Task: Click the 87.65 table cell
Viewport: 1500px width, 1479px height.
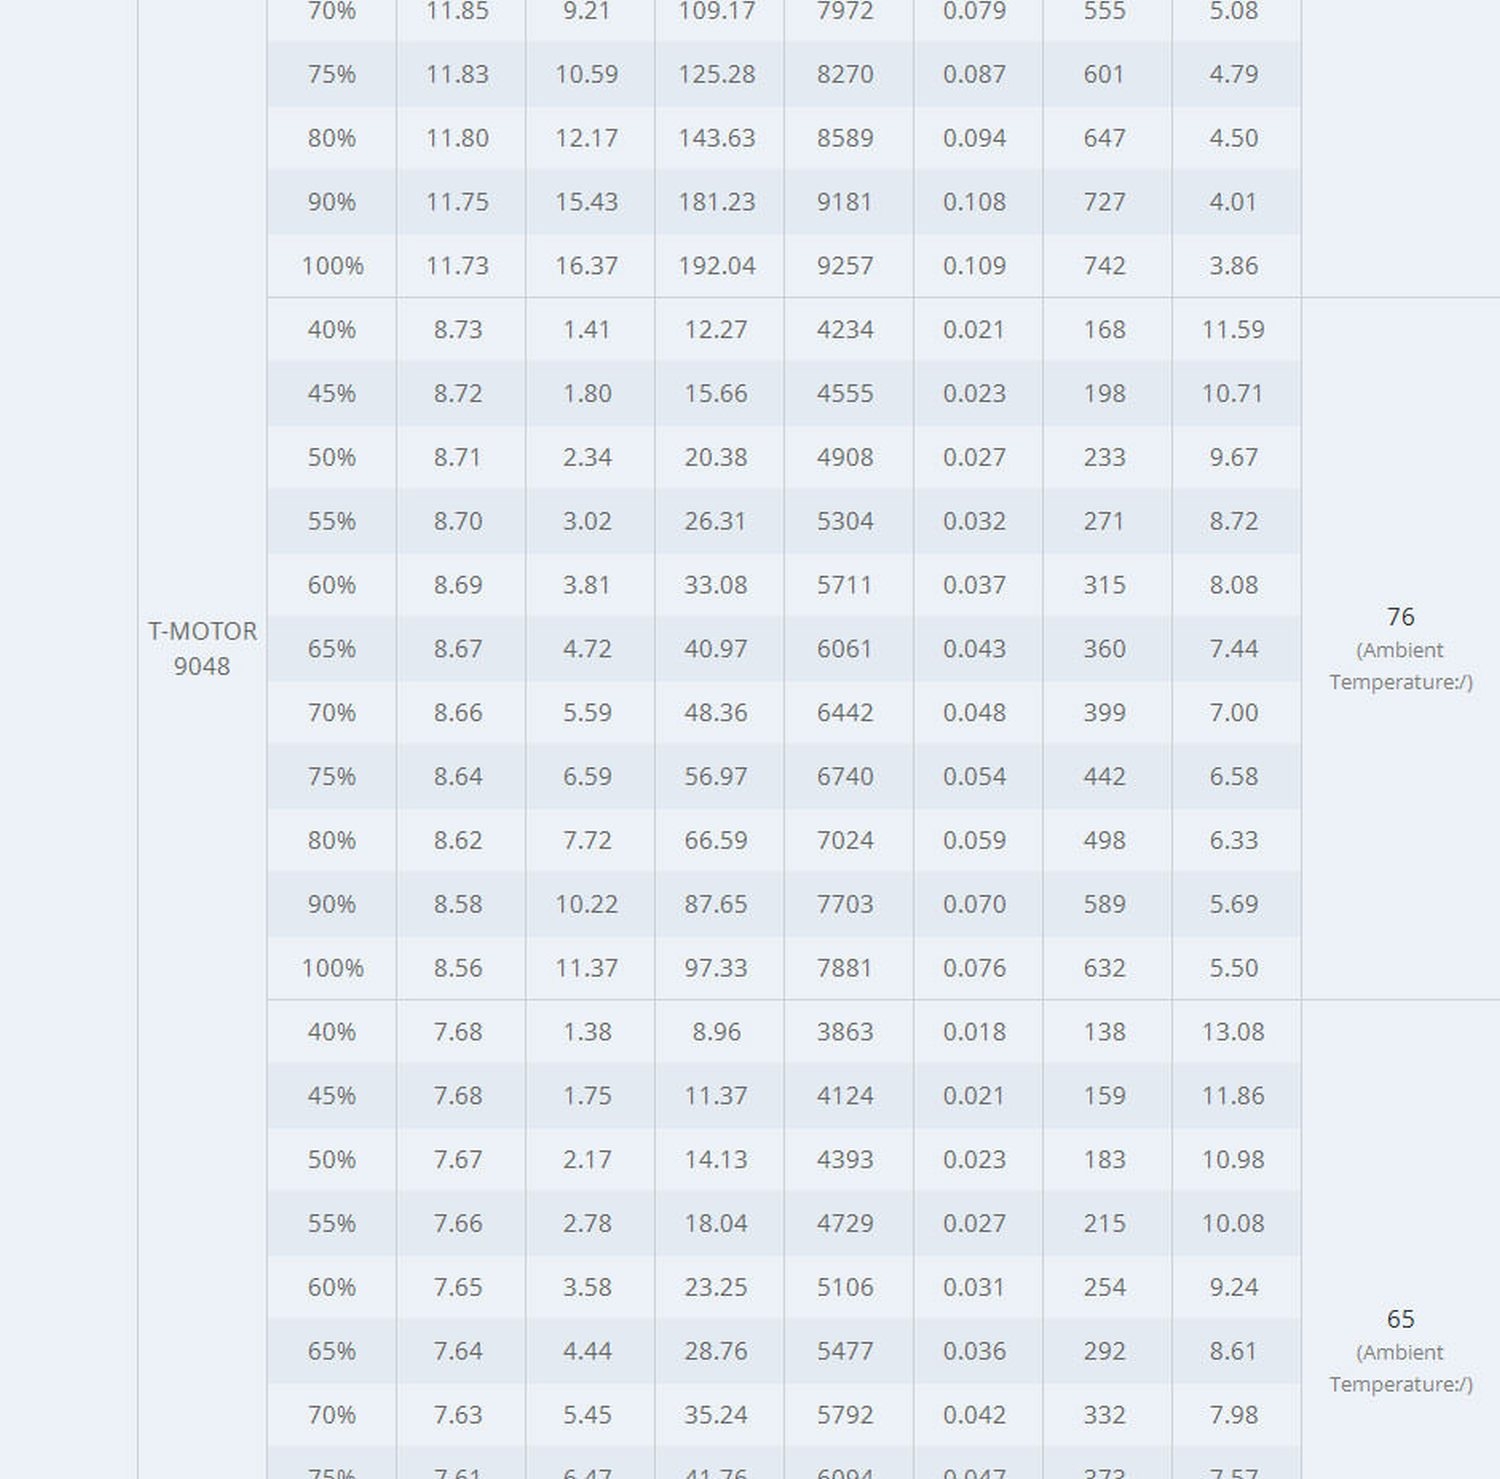Action: (716, 905)
